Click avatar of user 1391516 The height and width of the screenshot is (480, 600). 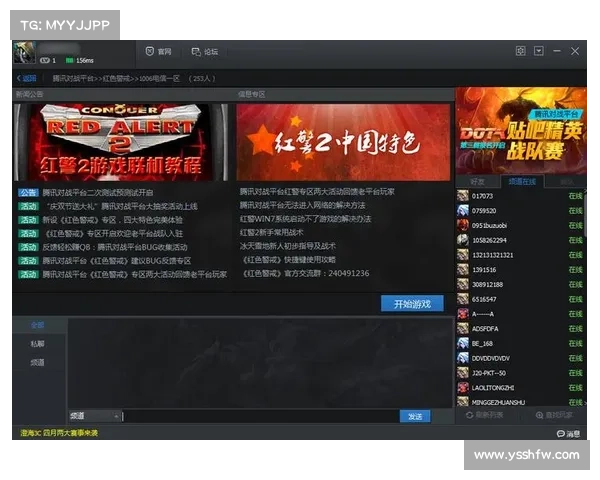(x=463, y=270)
